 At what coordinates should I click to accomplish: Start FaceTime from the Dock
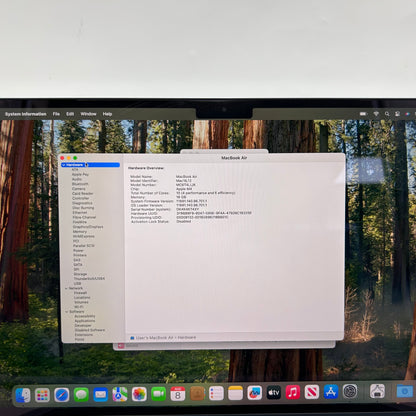point(158,394)
